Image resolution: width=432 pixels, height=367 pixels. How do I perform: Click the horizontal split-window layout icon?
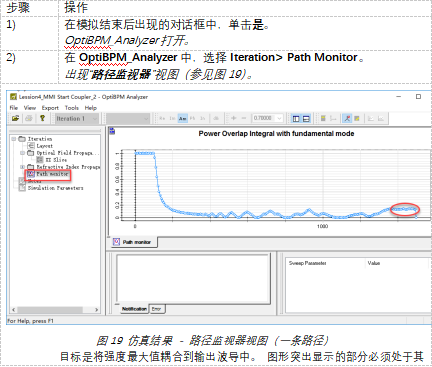pos(306,118)
